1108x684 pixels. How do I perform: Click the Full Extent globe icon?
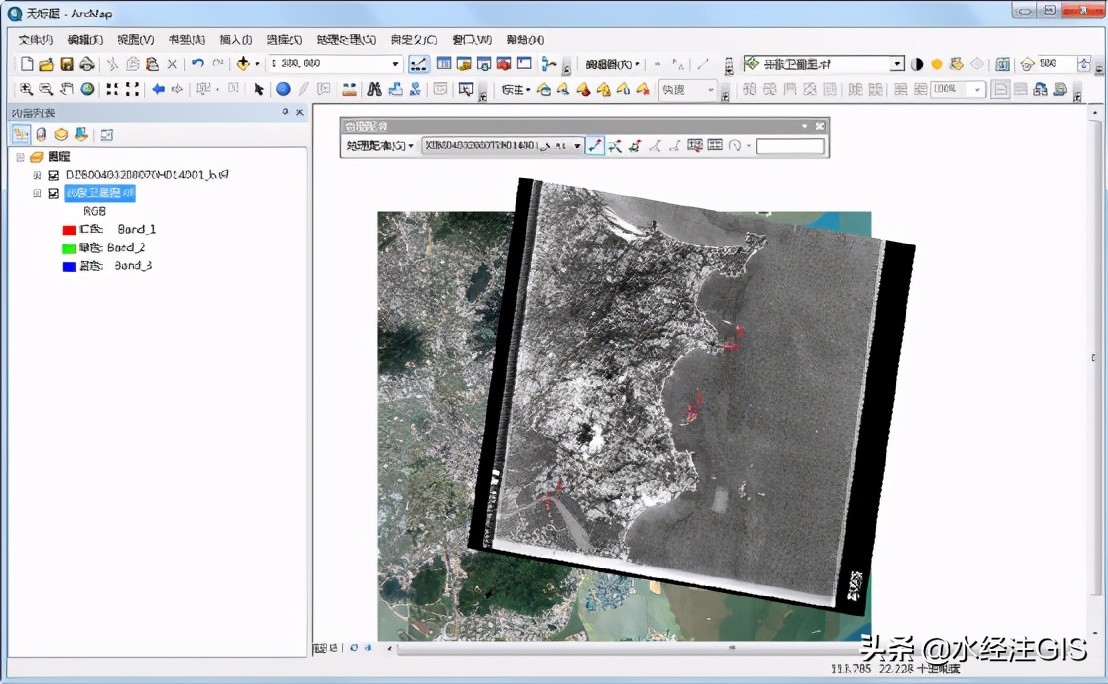[88, 89]
